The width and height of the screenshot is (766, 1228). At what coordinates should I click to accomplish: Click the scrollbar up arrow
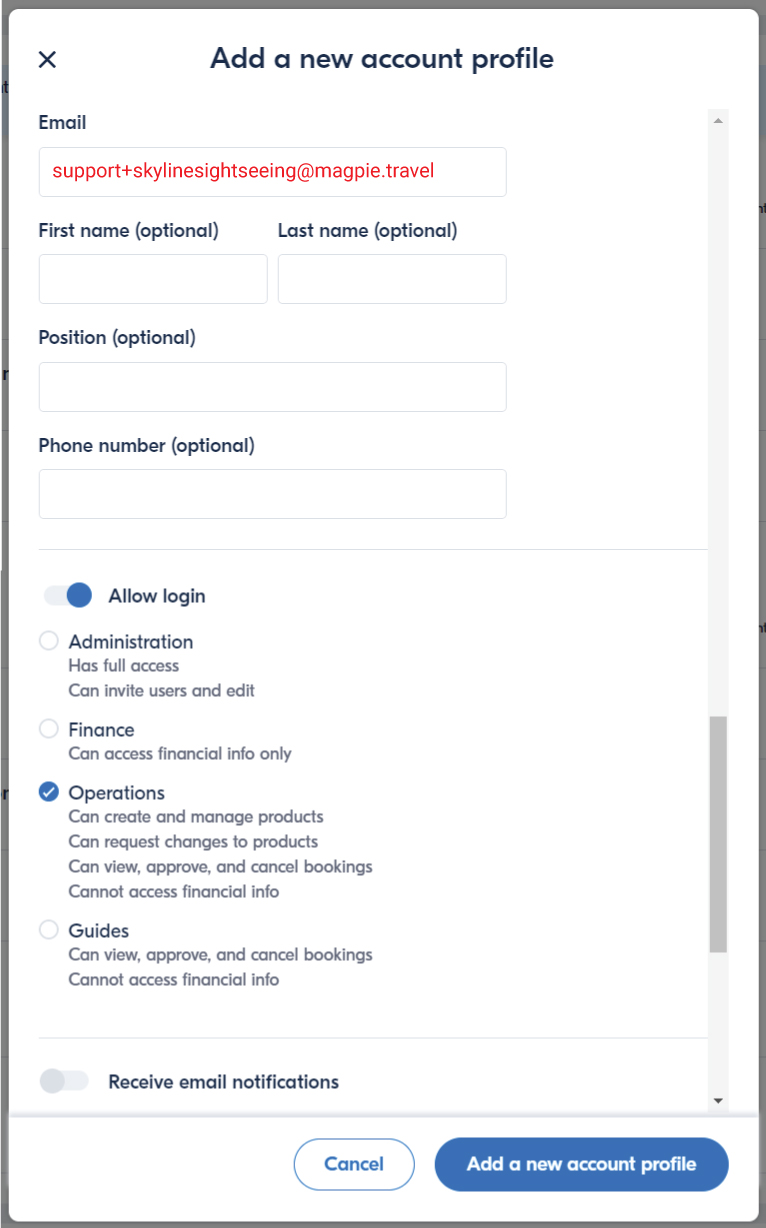(x=717, y=121)
